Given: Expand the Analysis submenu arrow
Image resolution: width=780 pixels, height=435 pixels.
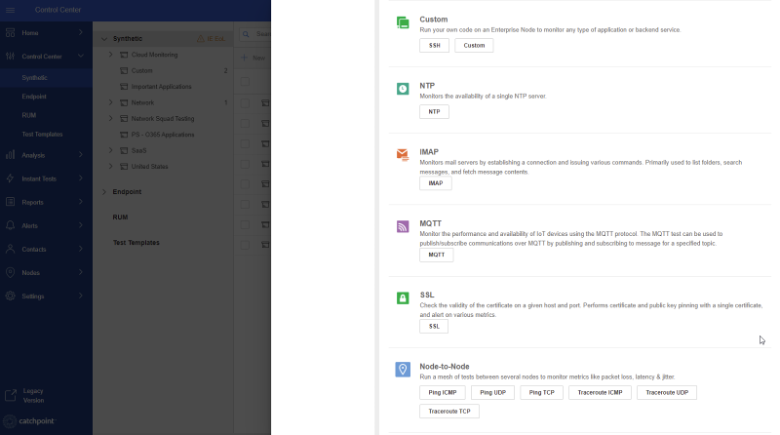Looking at the screenshot, I should tap(81, 155).
